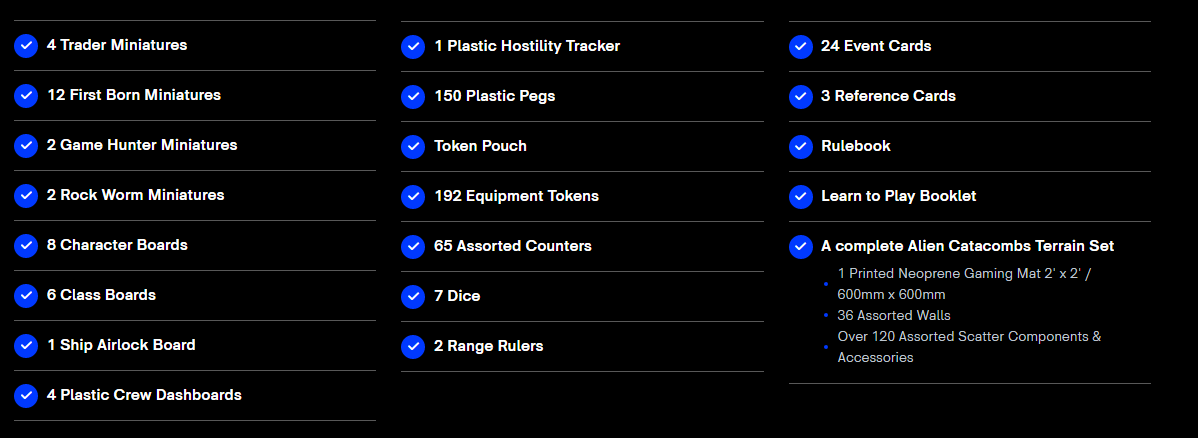This screenshot has height=438, width=1198.
Task: Click the checkmark icon beside 4 Trader Miniatures
Action: [26, 46]
